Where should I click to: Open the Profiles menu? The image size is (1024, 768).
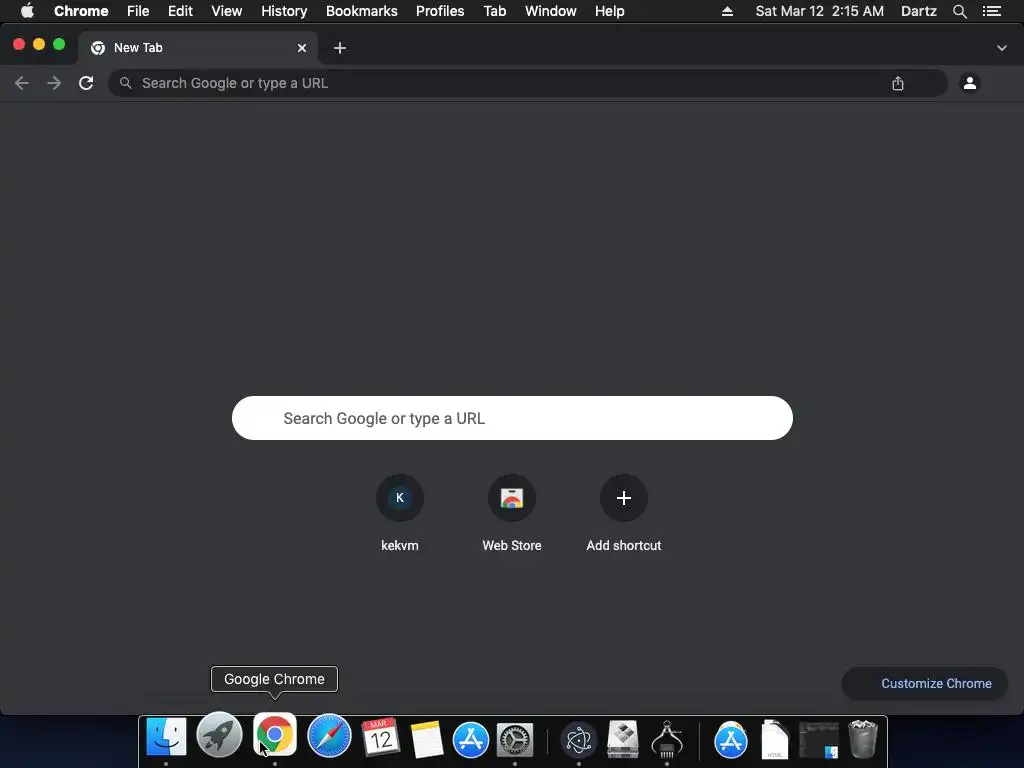pyautogui.click(x=440, y=11)
